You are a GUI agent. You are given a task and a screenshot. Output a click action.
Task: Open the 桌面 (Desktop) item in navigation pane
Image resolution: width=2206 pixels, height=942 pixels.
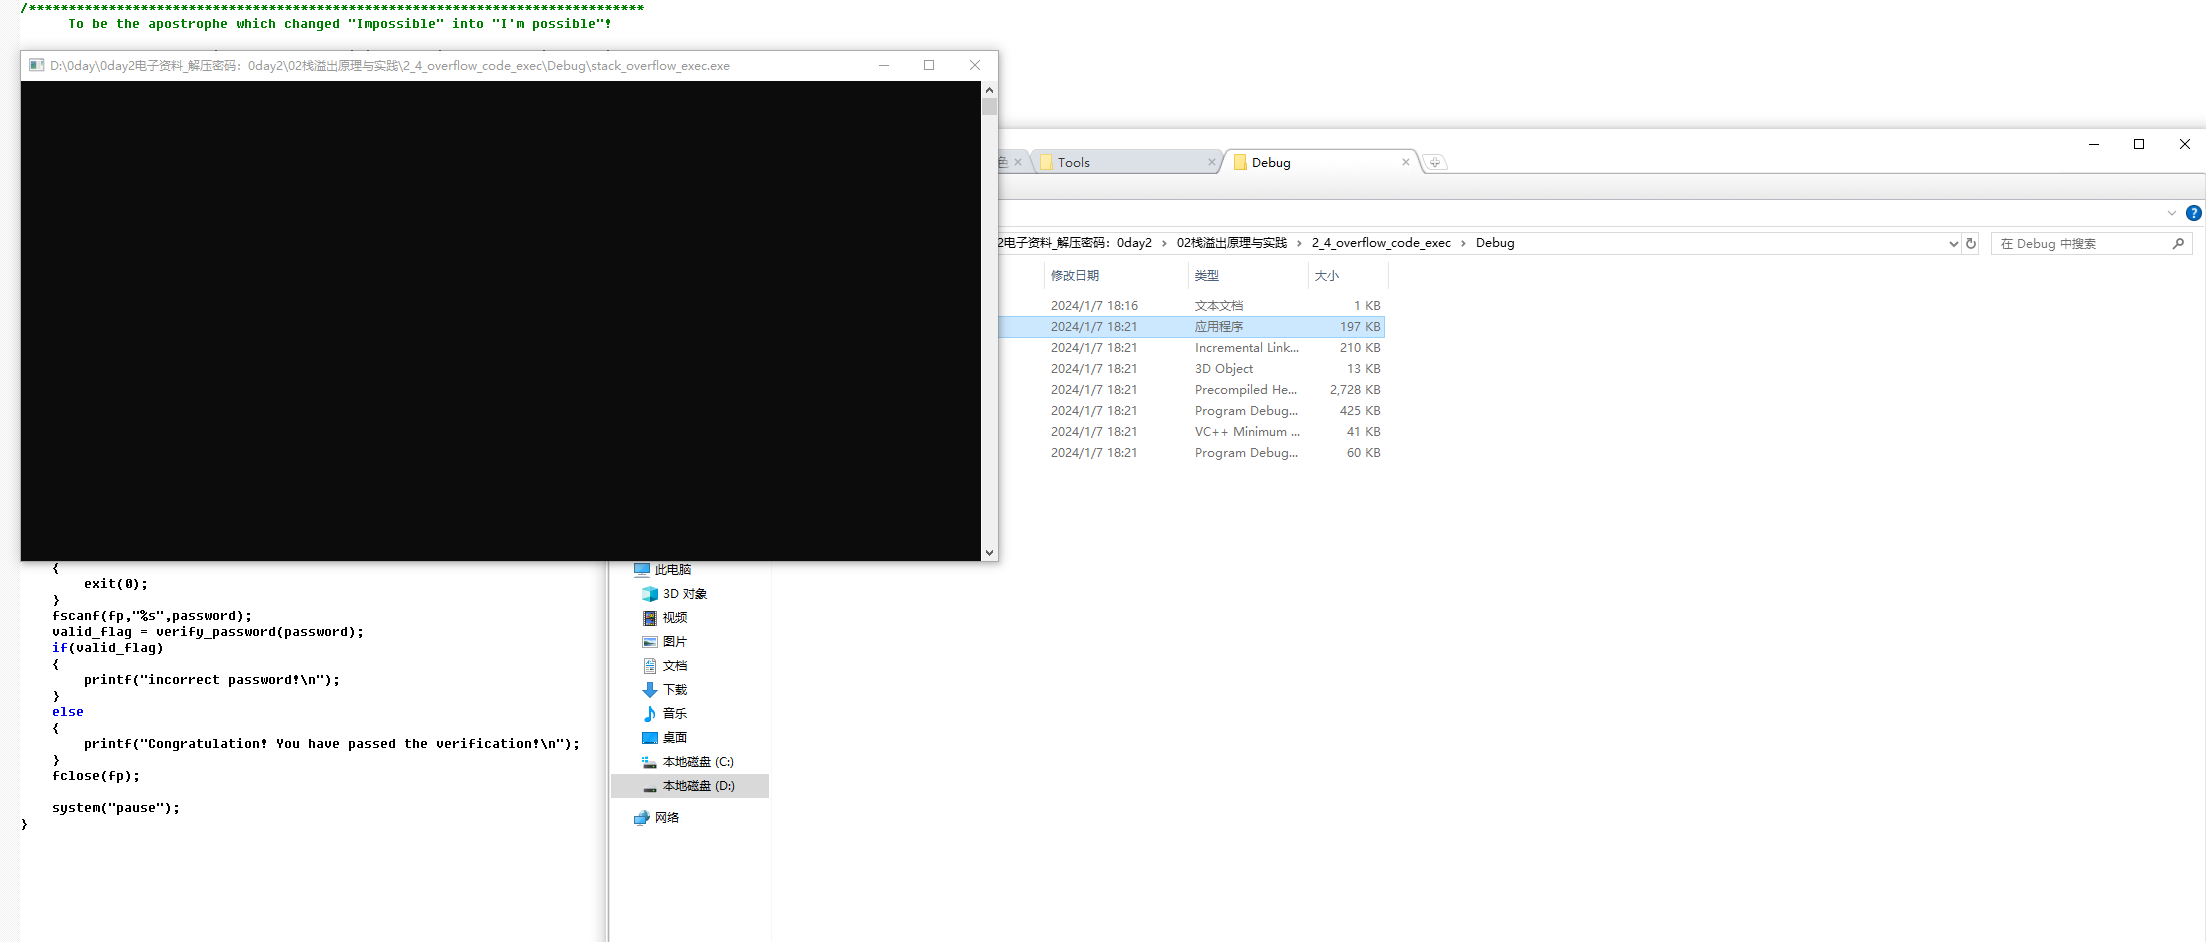coord(673,737)
